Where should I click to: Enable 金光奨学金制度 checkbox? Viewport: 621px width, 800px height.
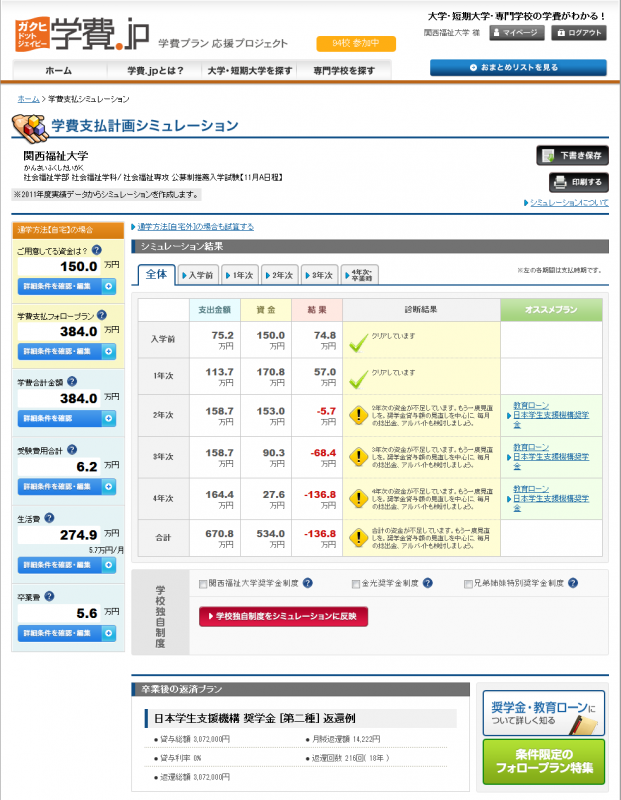pos(356,584)
